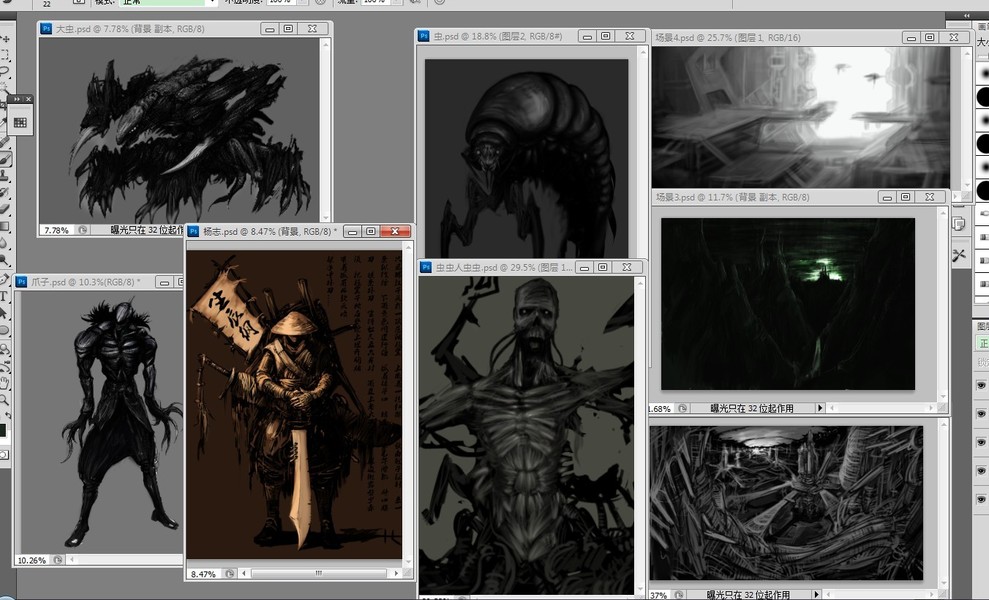This screenshot has height=600, width=989.
Task: Click 杨志.psd horizontal scrollbar left arrow
Action: [x=244, y=574]
